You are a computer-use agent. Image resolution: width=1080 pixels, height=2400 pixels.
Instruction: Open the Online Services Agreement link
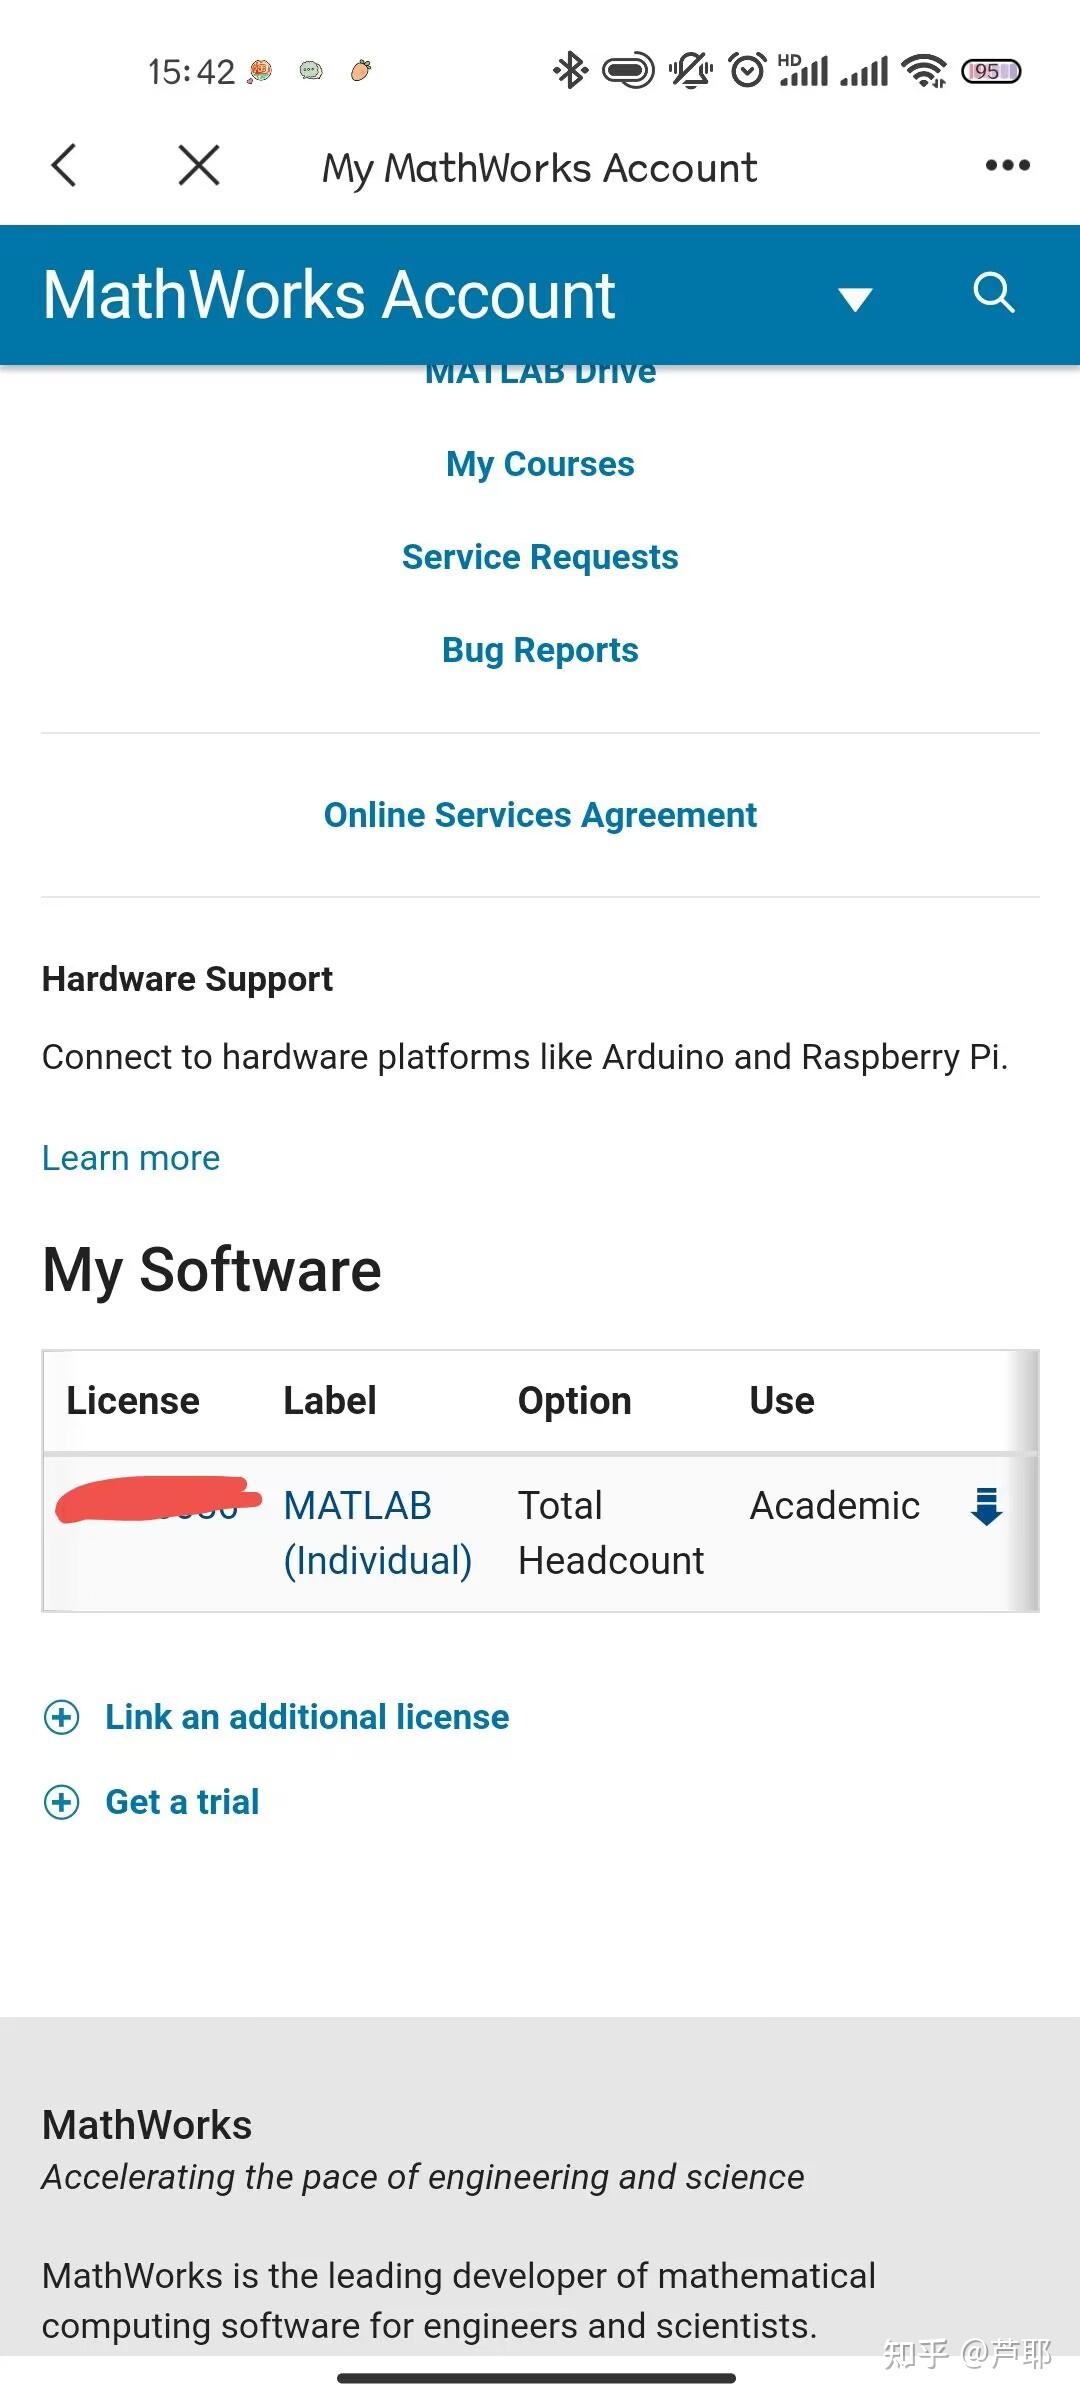tap(540, 815)
